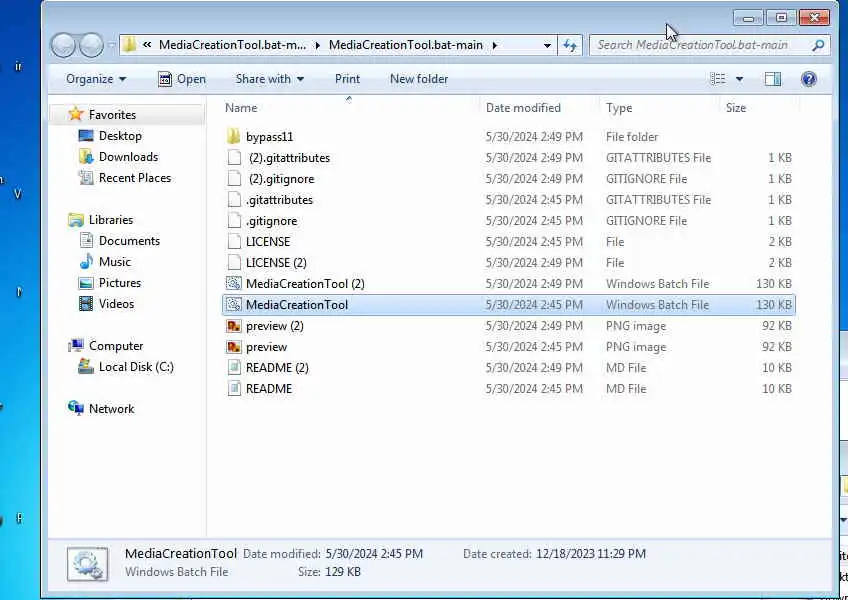Open Downloads in Favorites

click(x=128, y=157)
